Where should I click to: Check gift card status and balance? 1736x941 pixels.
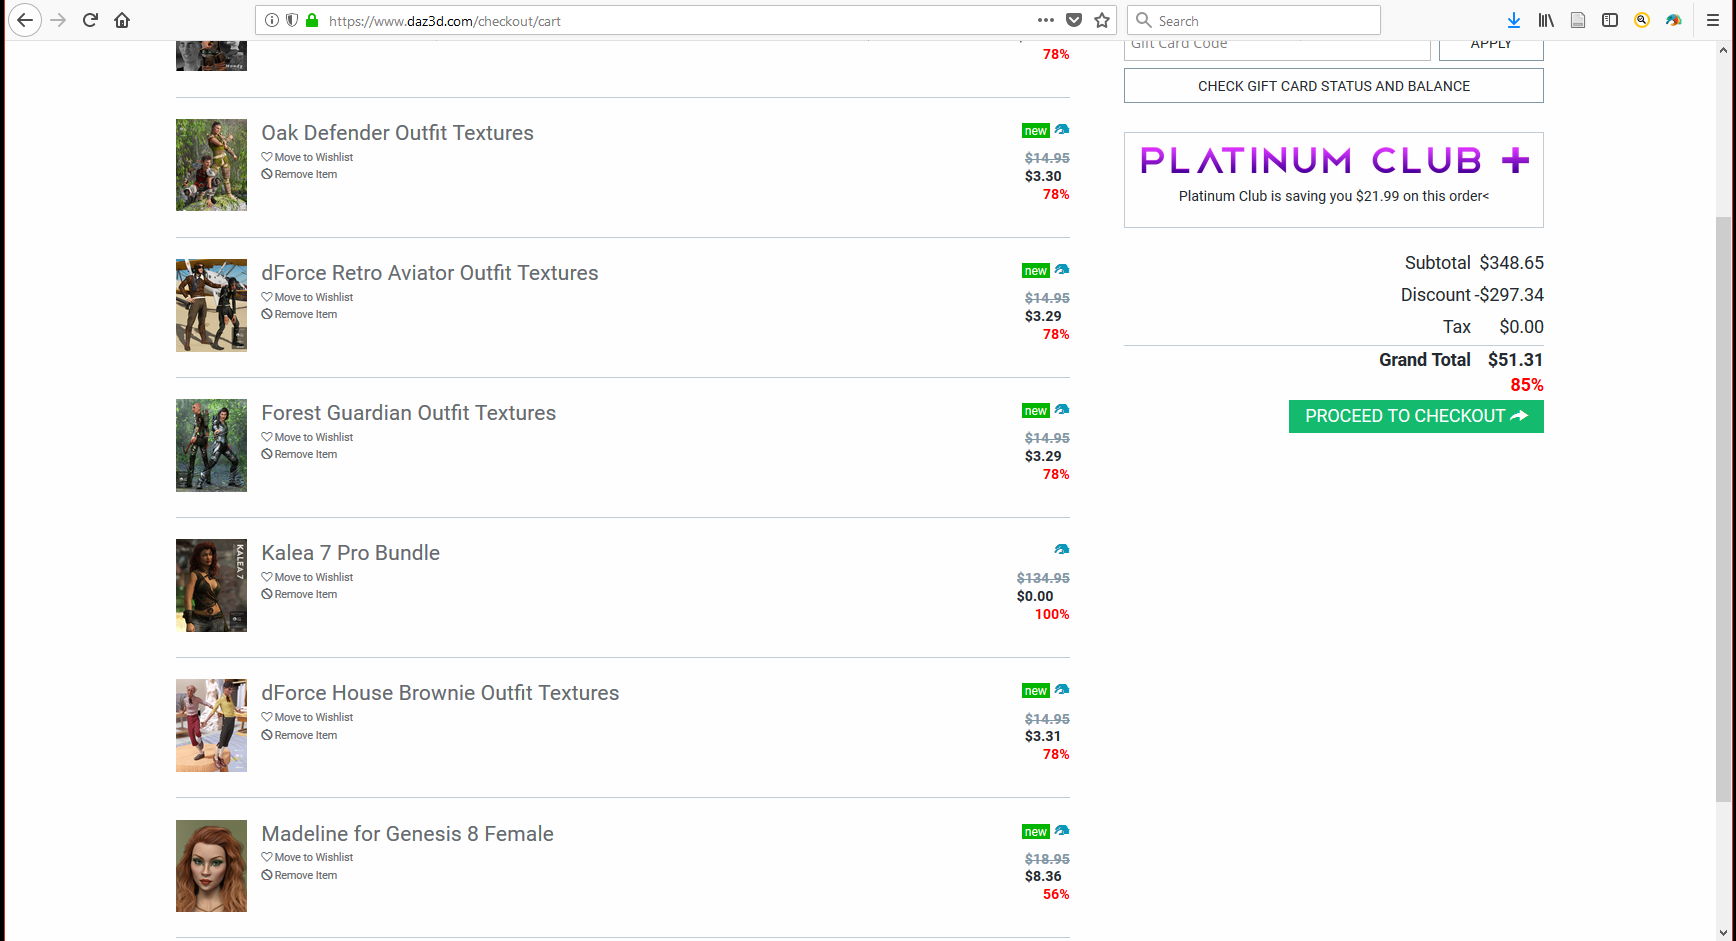coord(1333,86)
